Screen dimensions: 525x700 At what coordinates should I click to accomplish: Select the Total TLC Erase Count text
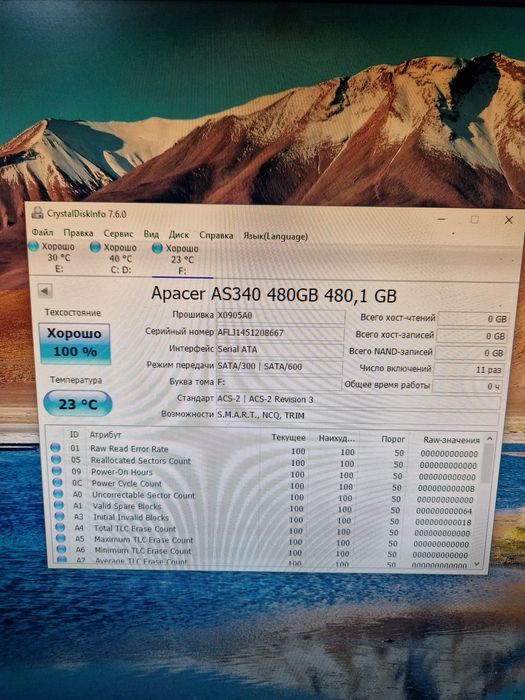tap(135, 529)
